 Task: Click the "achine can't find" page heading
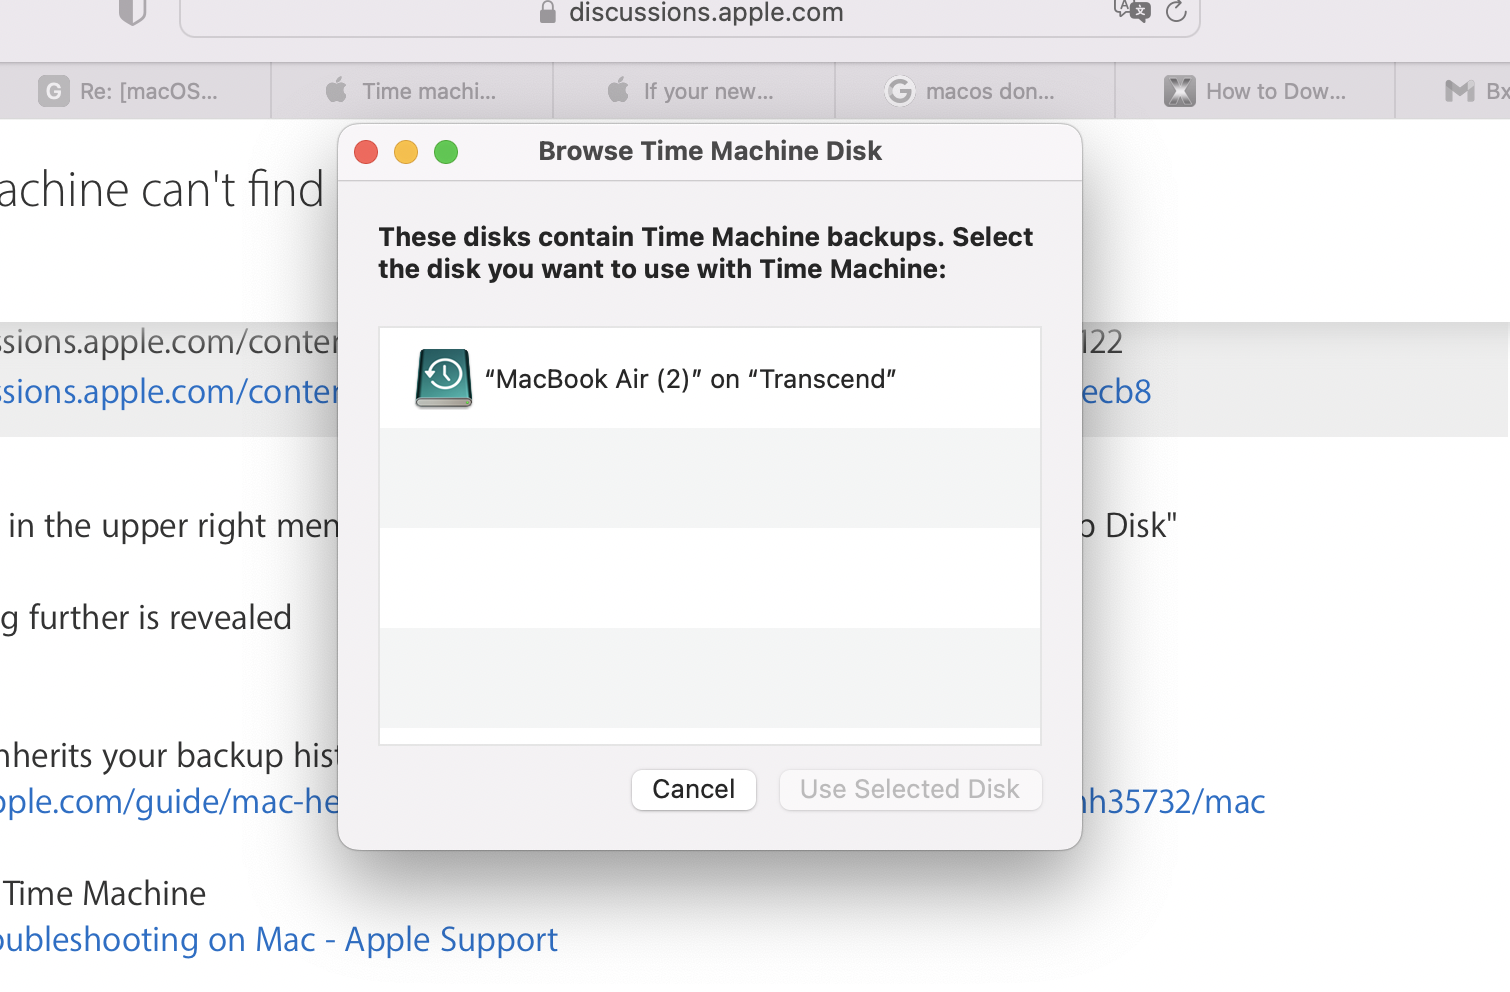162,190
